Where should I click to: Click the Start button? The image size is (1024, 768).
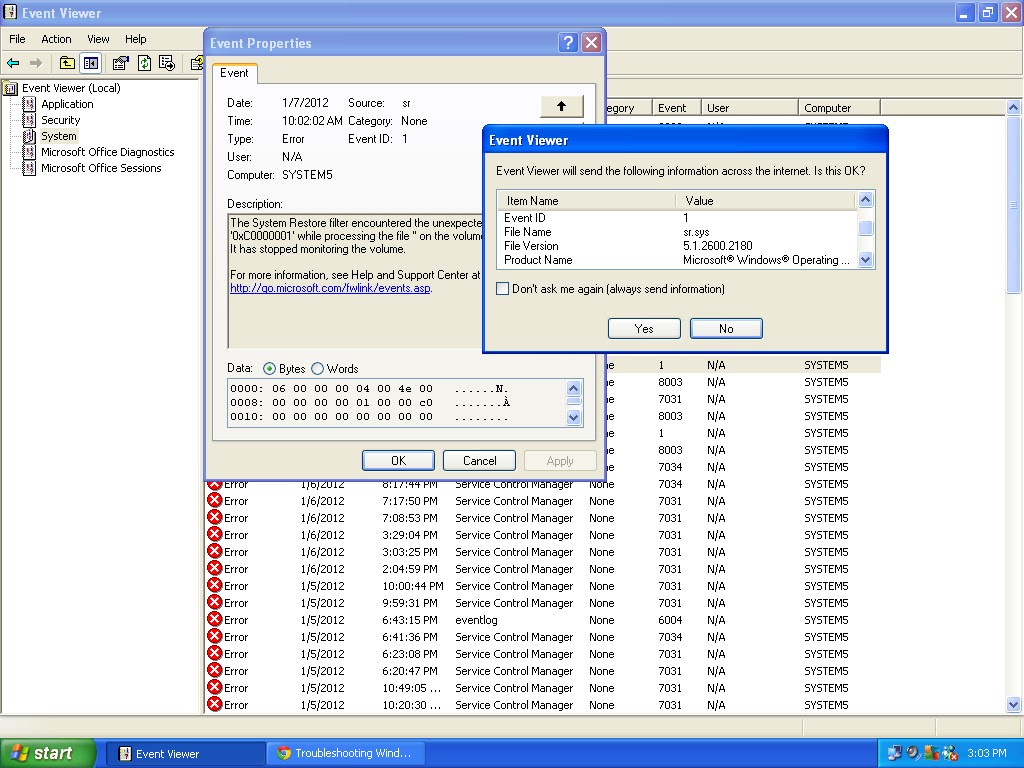48,753
